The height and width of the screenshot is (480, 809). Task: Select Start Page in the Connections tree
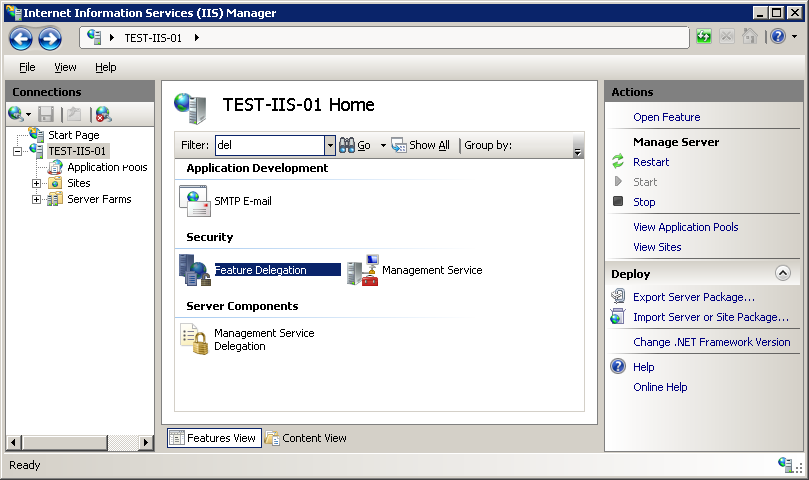74,135
